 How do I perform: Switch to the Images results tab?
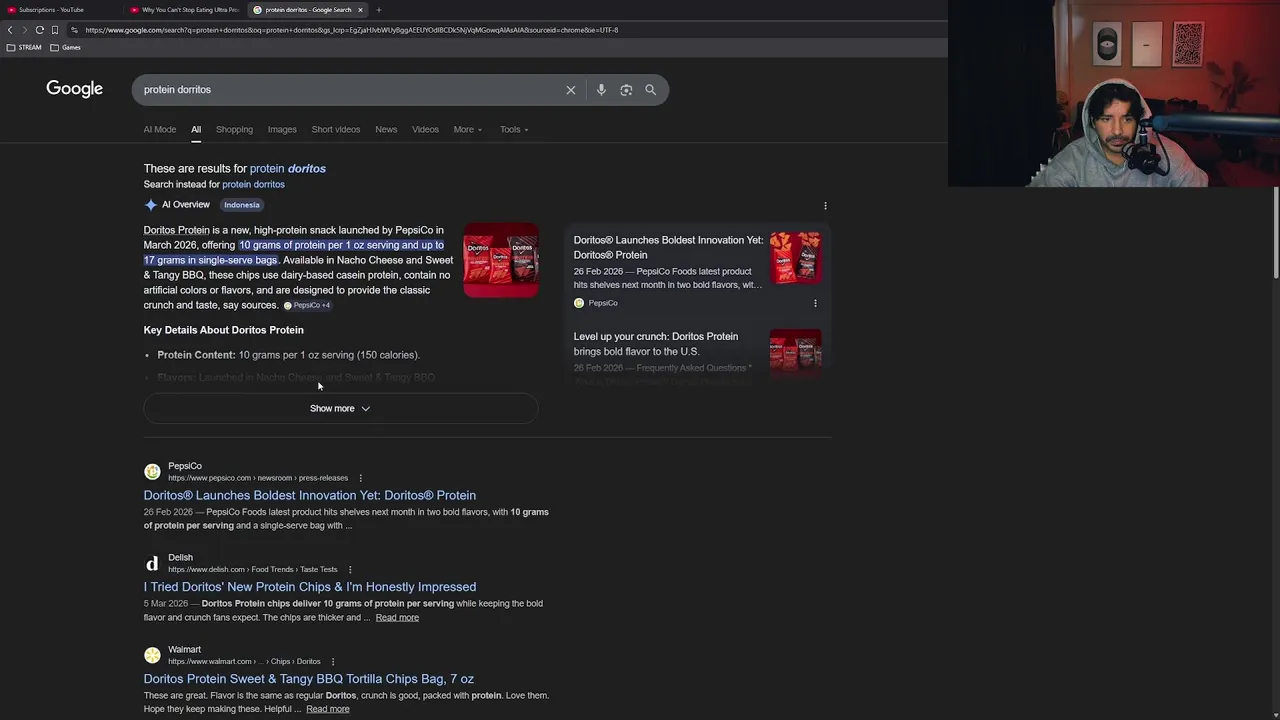click(x=282, y=129)
